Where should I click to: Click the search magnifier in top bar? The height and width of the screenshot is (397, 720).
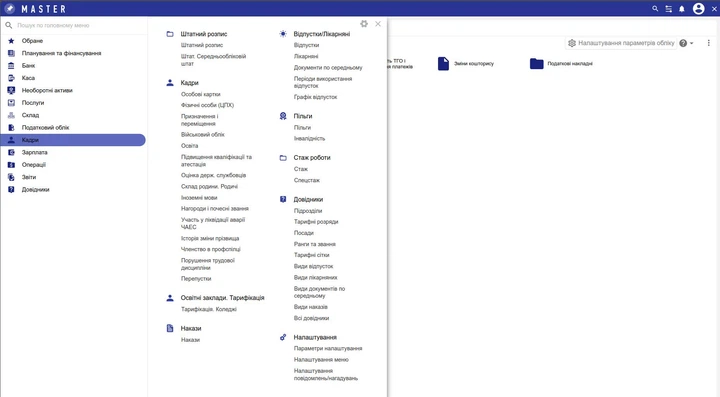(655, 9)
